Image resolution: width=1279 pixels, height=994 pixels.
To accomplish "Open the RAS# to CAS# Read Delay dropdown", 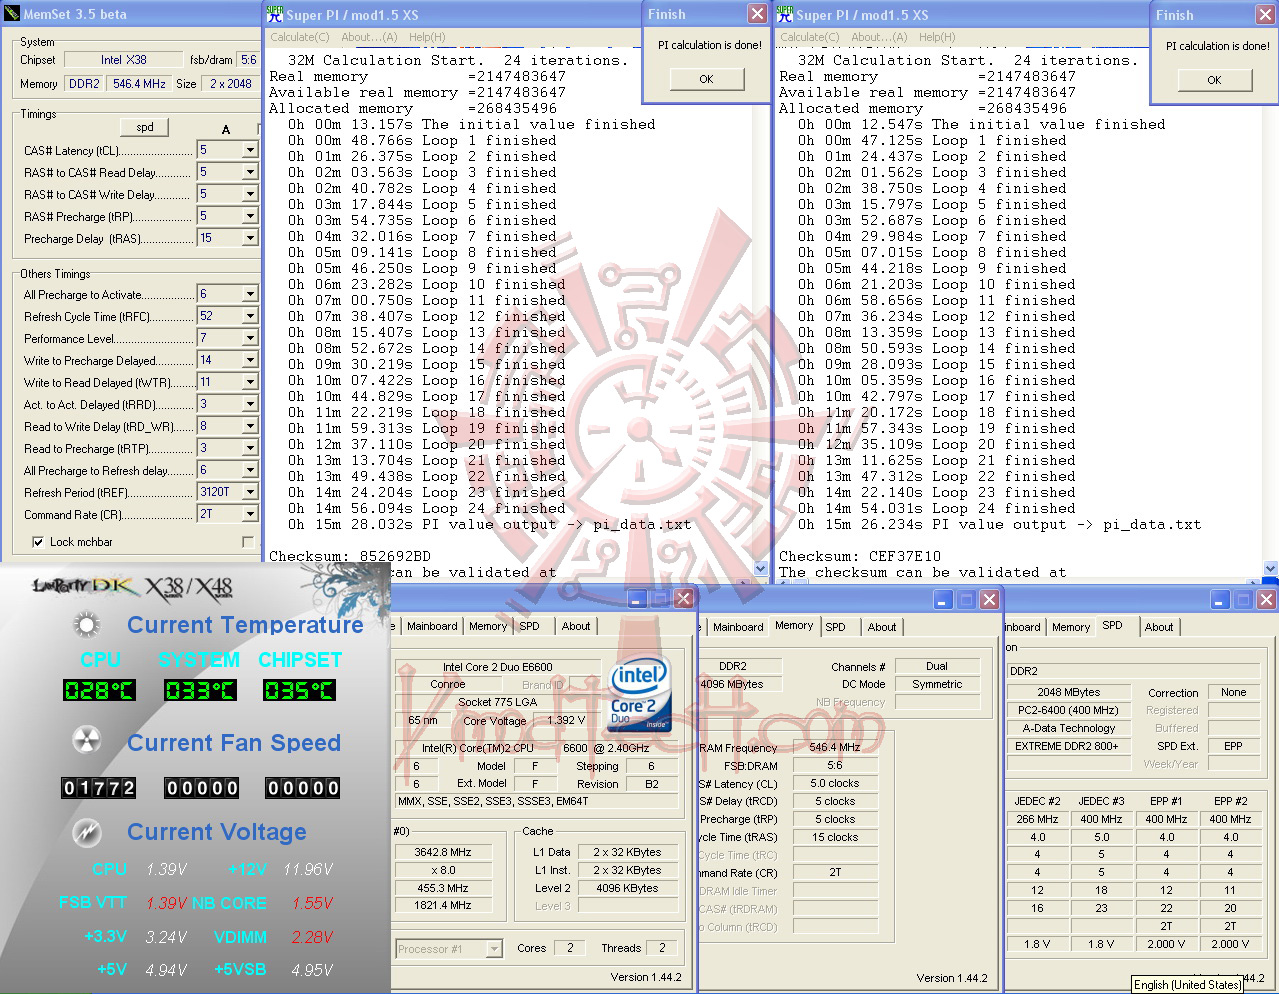I will pos(250,172).
